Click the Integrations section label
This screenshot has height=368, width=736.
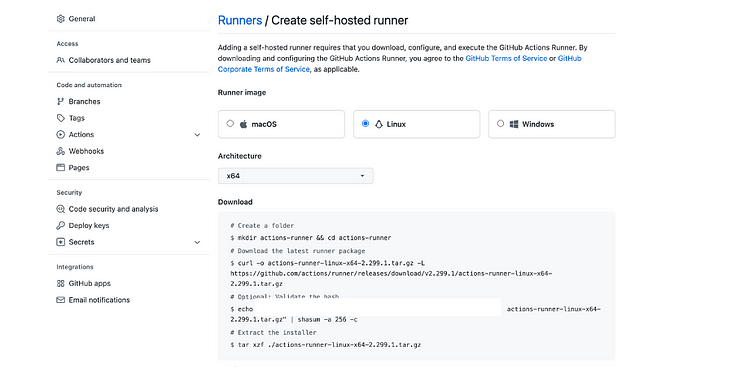(75, 267)
